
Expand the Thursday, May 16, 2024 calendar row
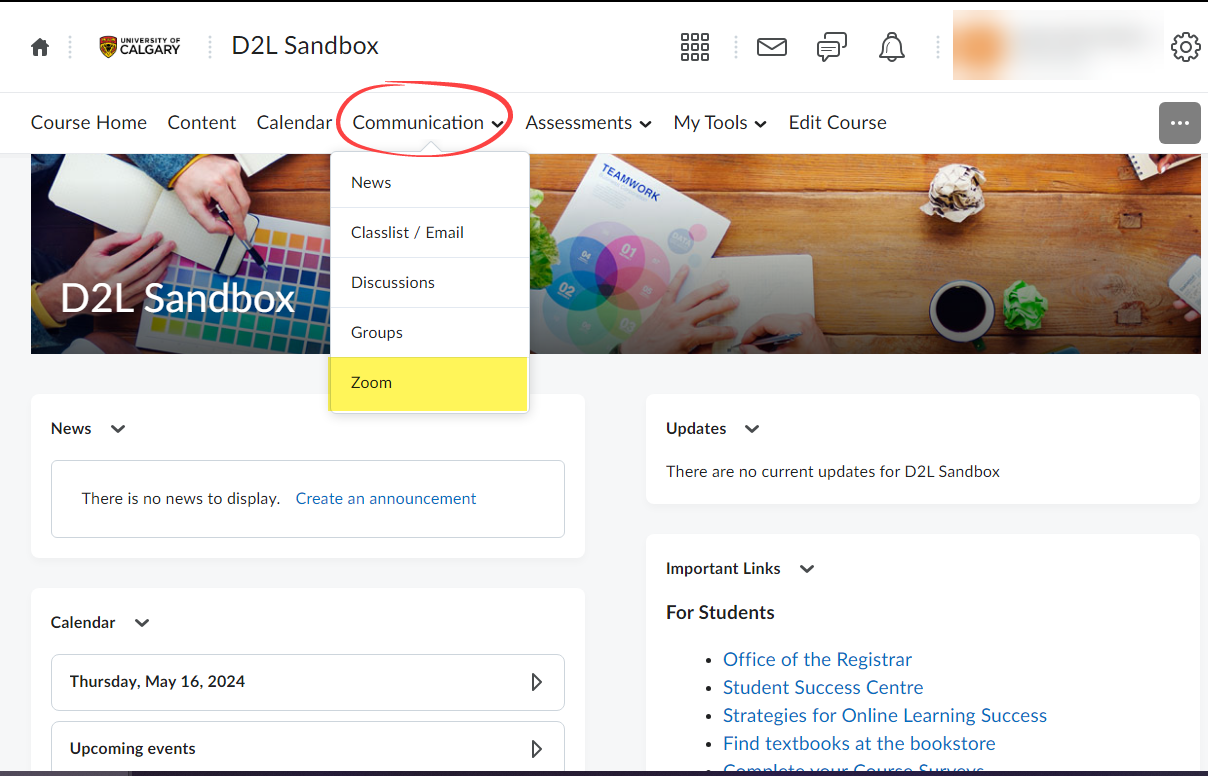click(308, 682)
